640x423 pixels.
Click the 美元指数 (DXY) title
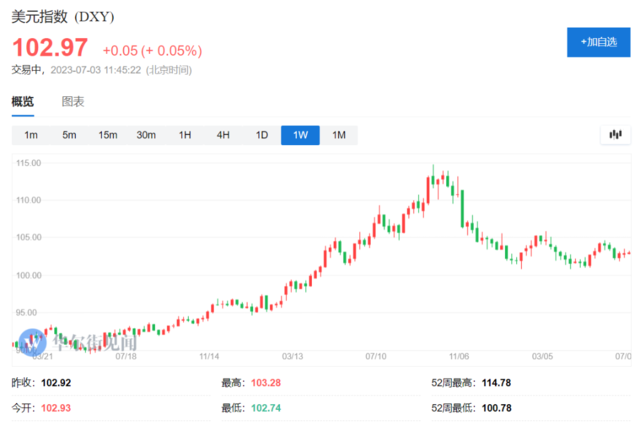[63, 17]
